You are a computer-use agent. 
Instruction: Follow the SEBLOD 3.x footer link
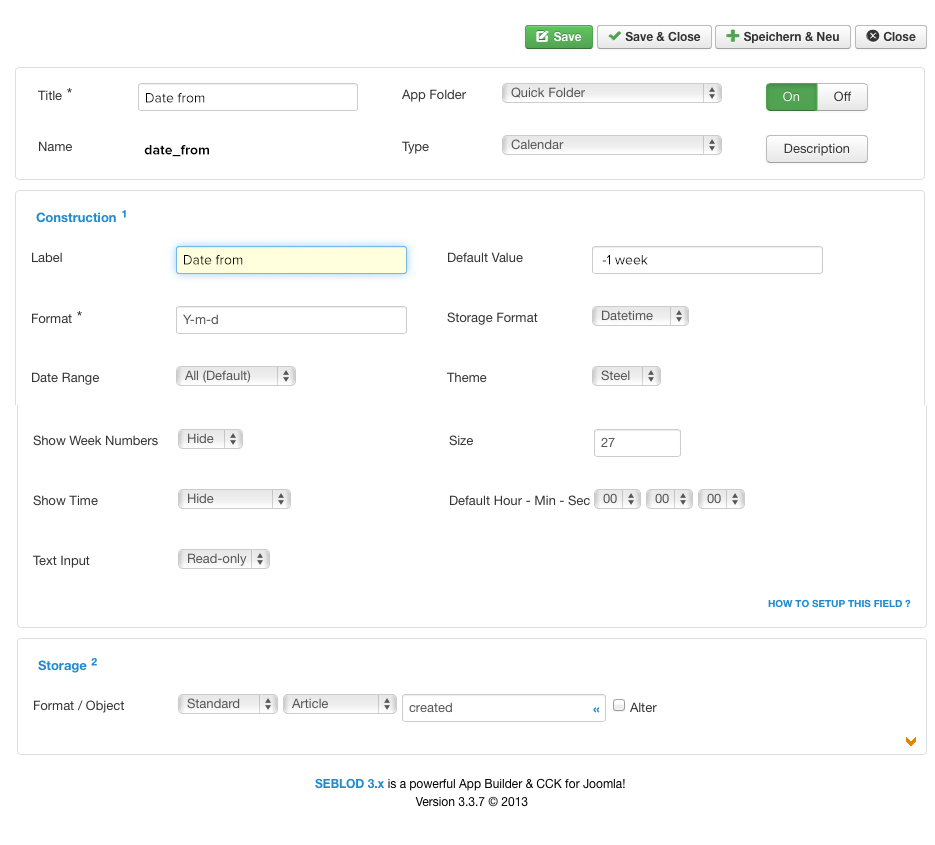pos(349,784)
